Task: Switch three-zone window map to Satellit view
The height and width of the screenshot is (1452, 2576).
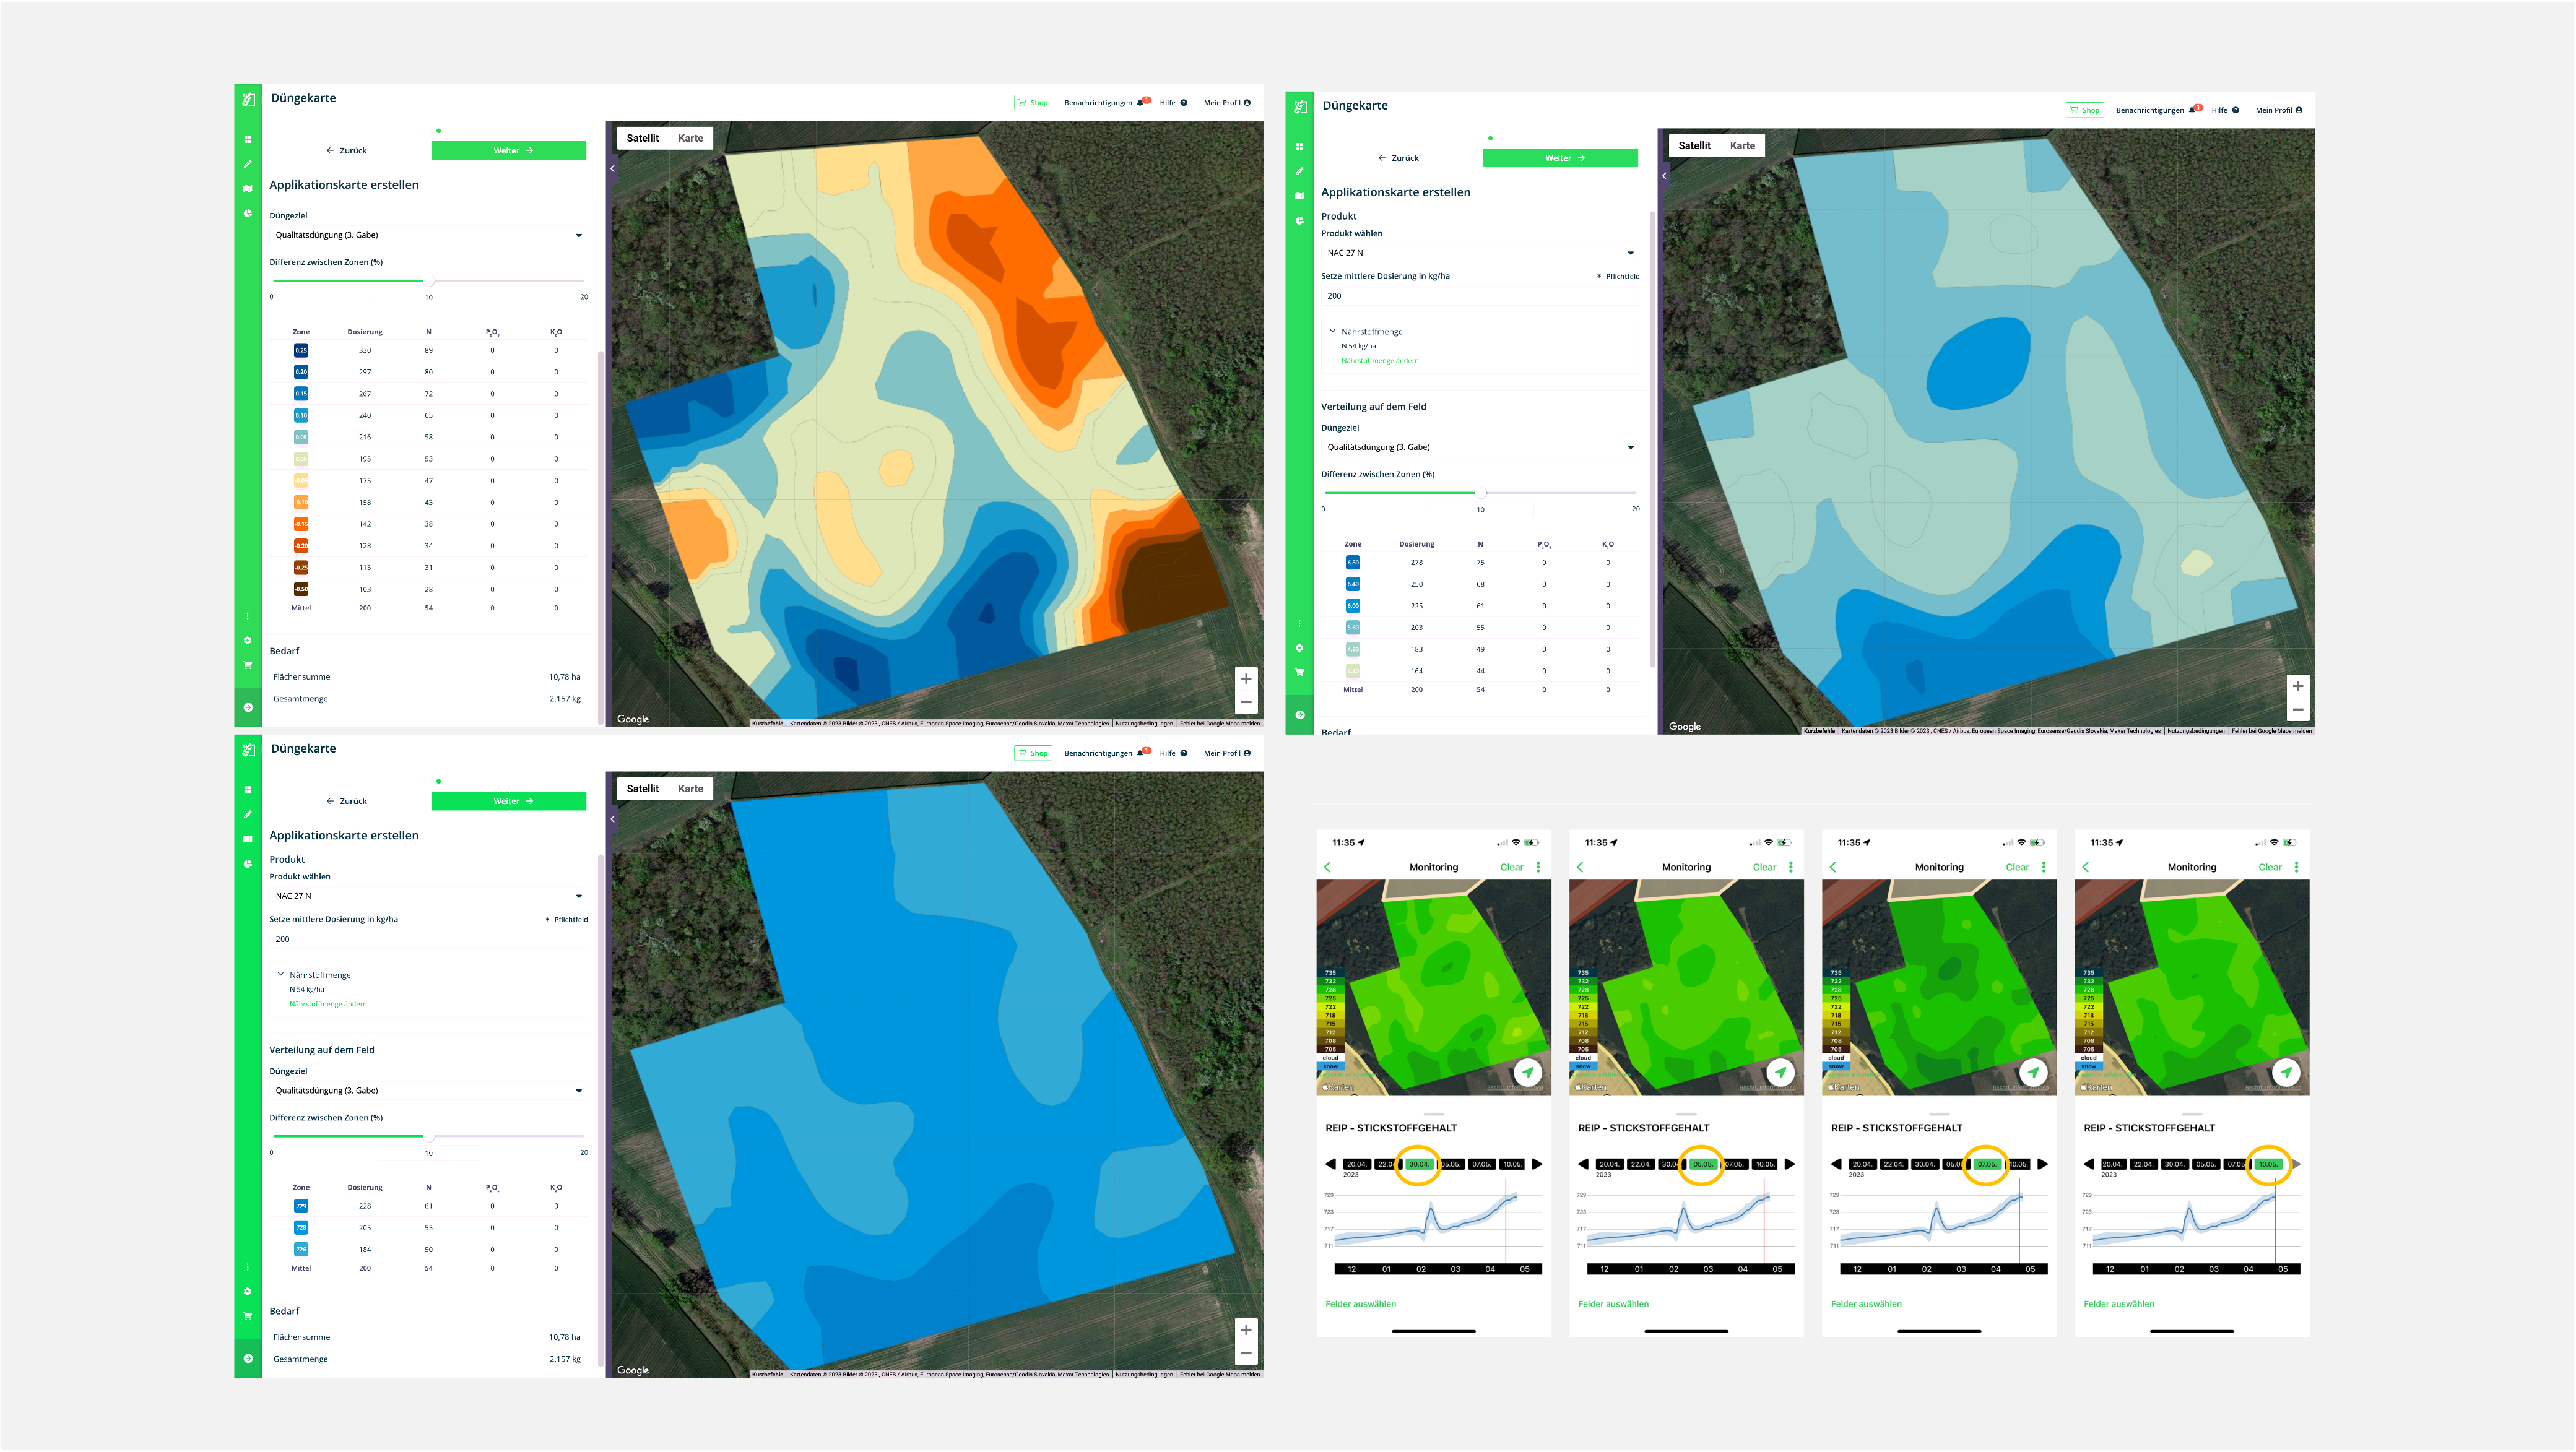Action: point(642,788)
